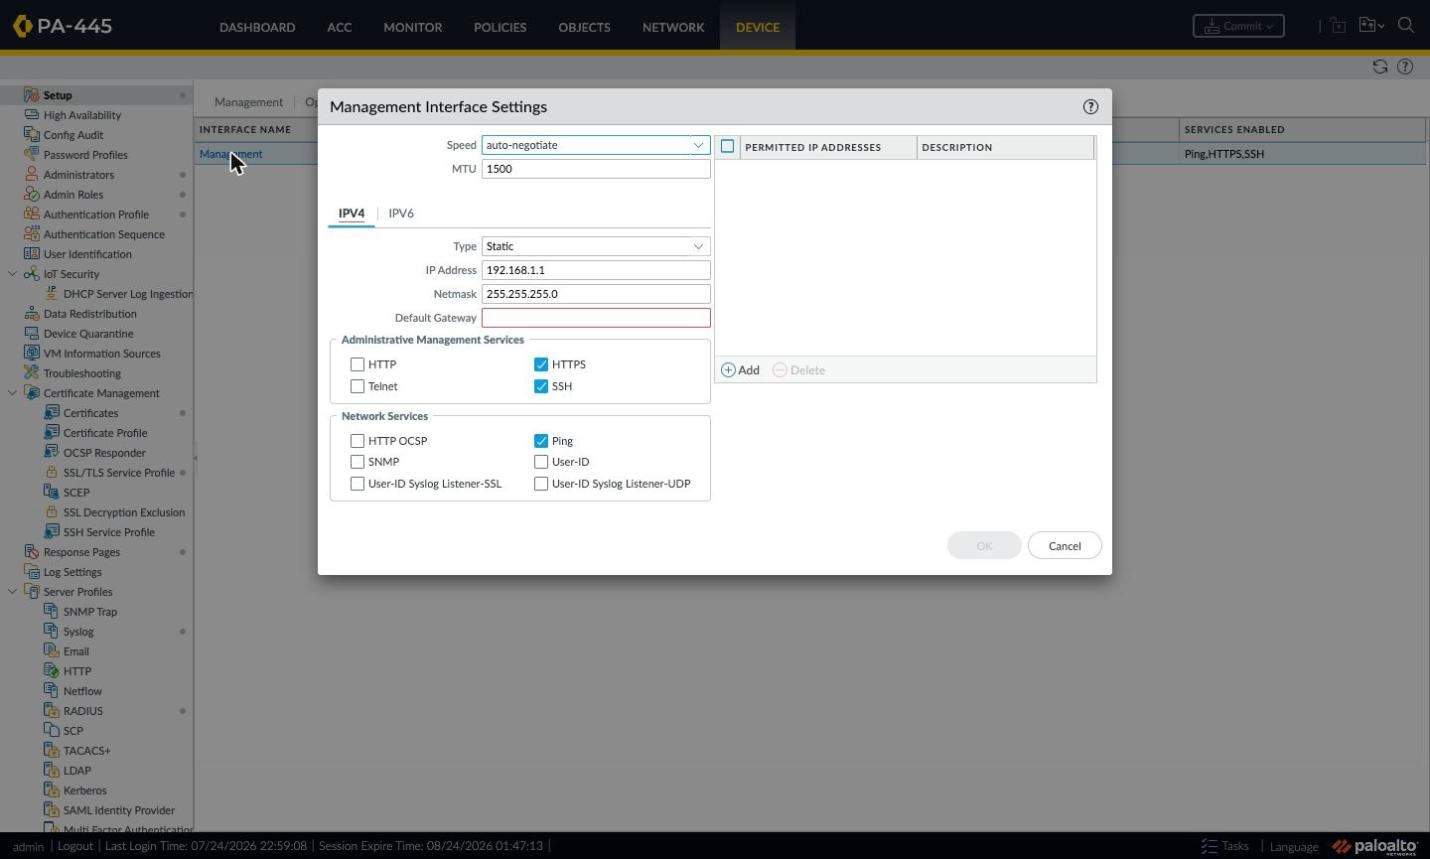Select the Device Quarantine icon
Viewport: 1430px width, 859px height.
click(31, 333)
